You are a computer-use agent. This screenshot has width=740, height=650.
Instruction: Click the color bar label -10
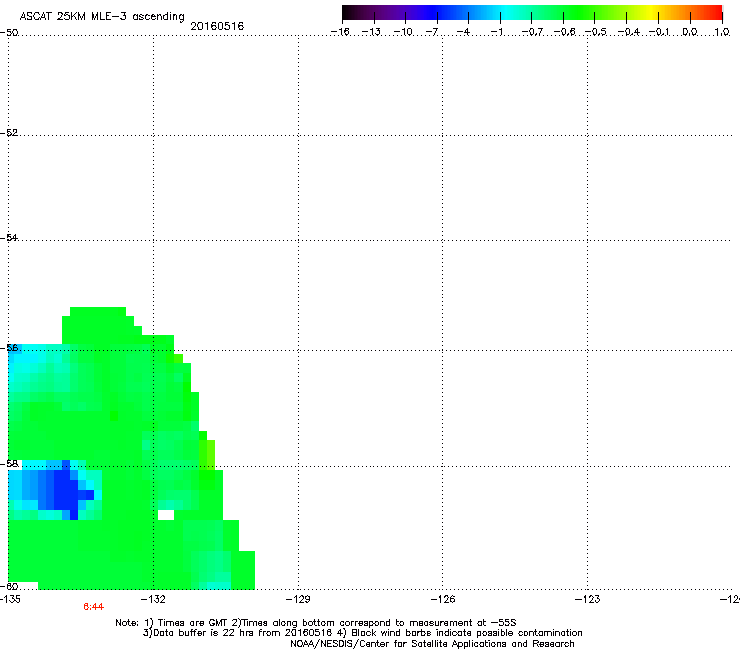point(403,32)
